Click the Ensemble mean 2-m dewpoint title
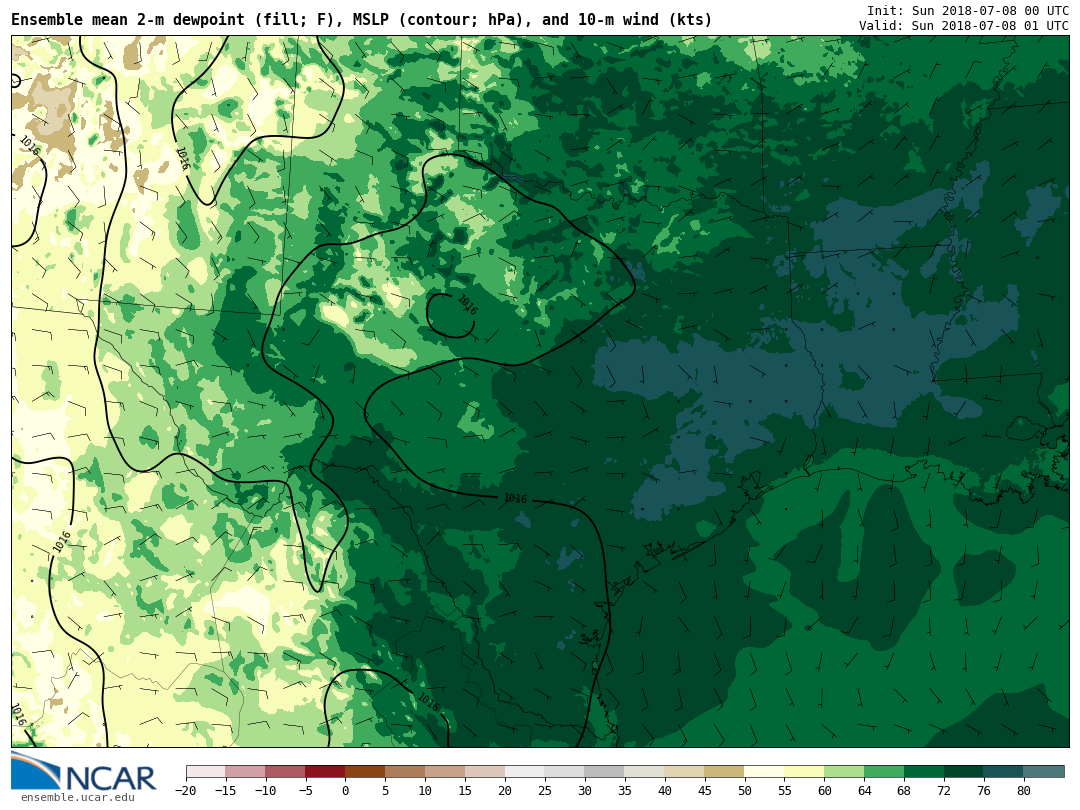 (x=362, y=20)
